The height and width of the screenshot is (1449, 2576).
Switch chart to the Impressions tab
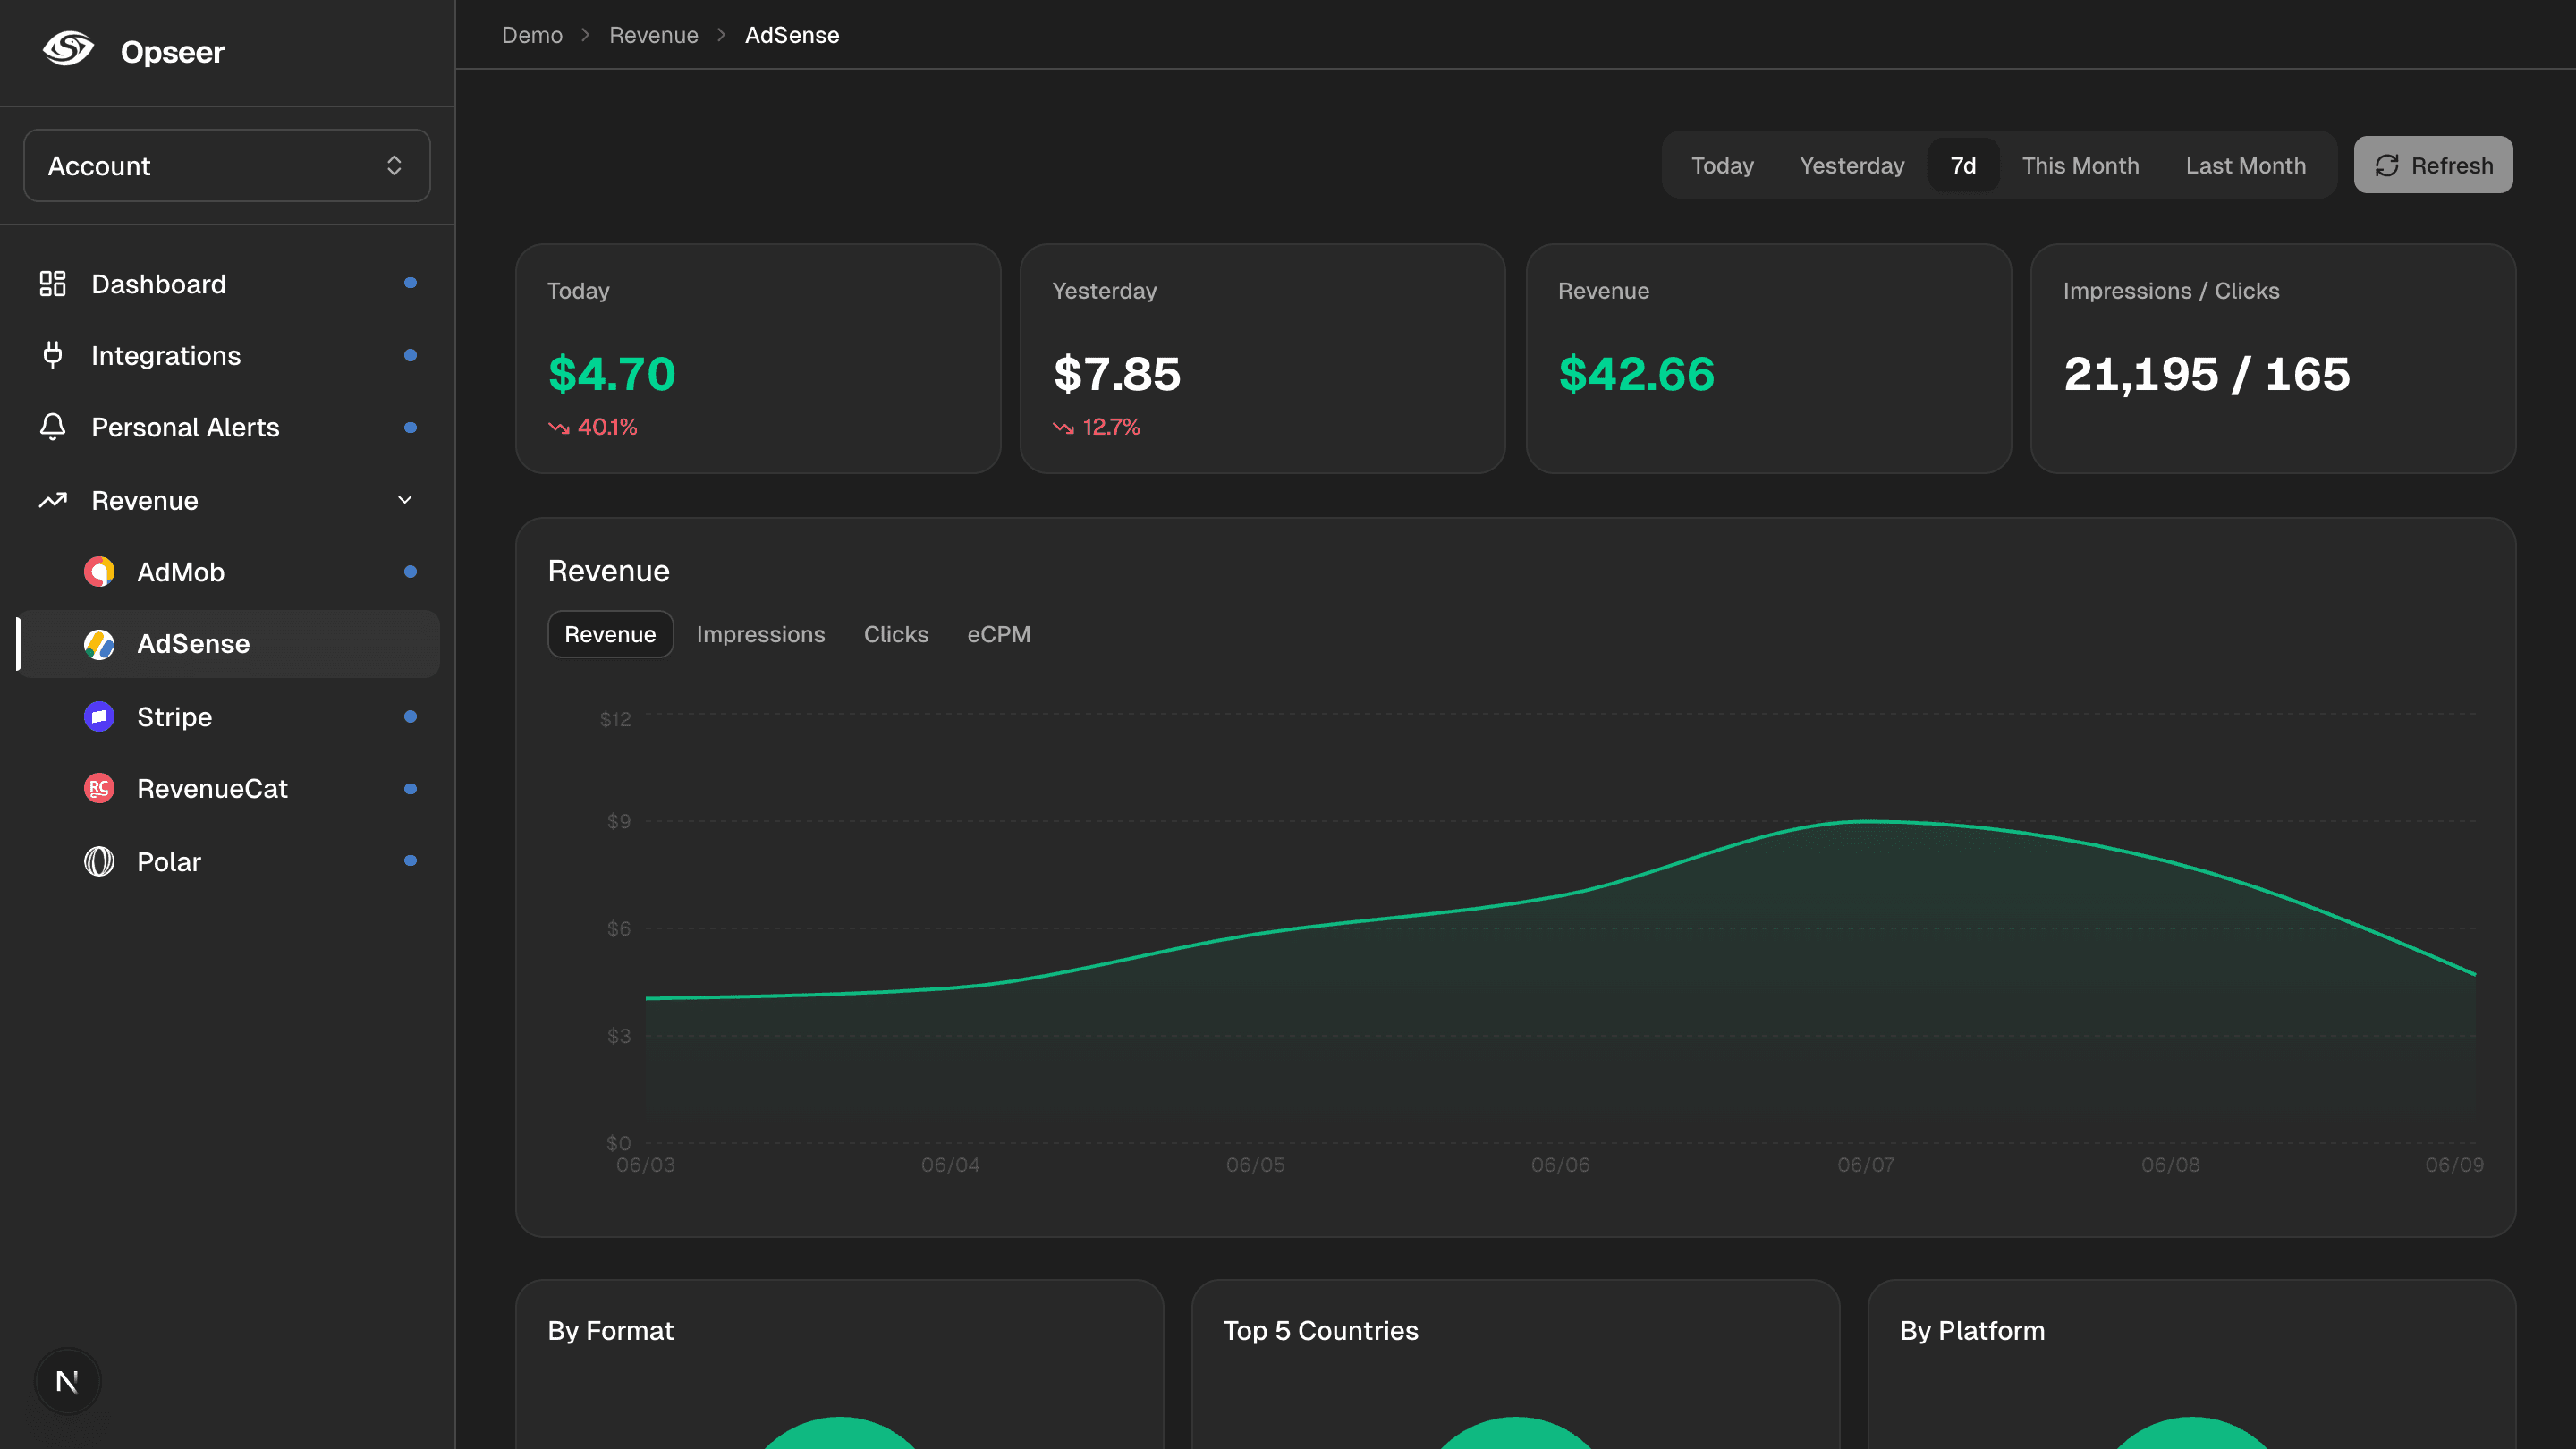click(x=760, y=634)
